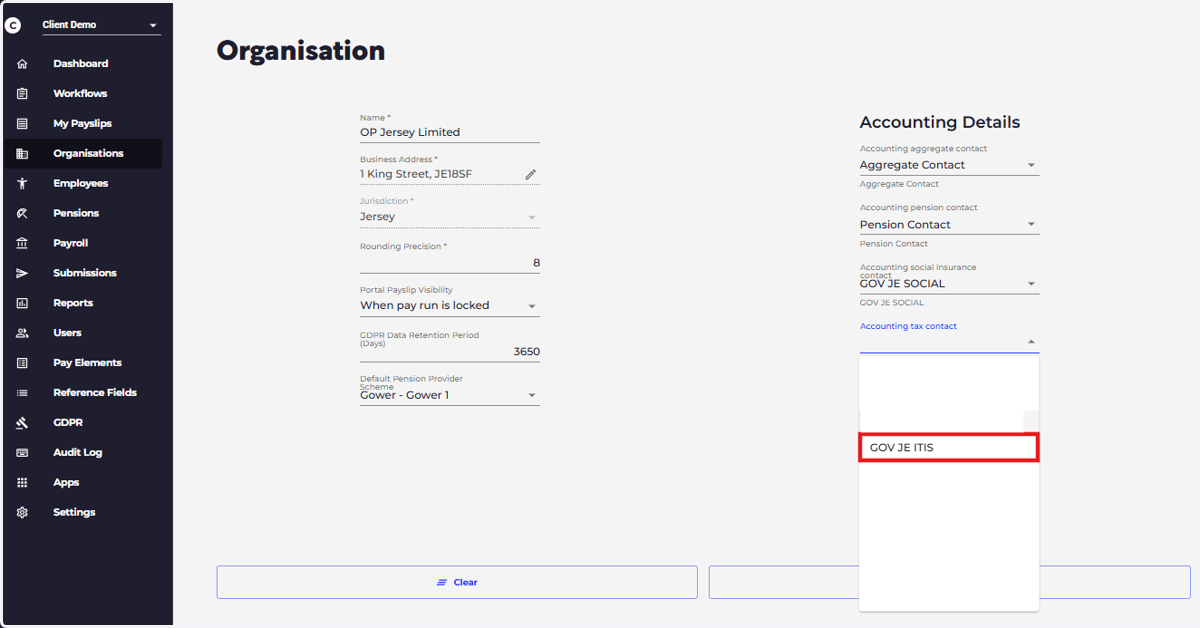Edit business address with pencil icon
This screenshot has height=628, width=1200.
(x=531, y=174)
